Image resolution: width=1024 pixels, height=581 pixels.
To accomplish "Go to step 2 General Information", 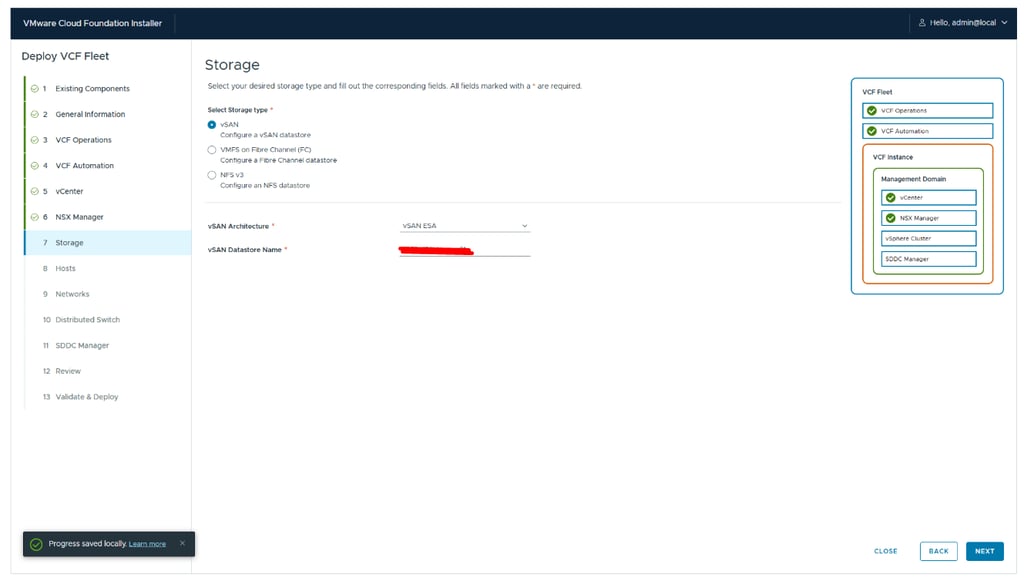I will [x=90, y=114].
